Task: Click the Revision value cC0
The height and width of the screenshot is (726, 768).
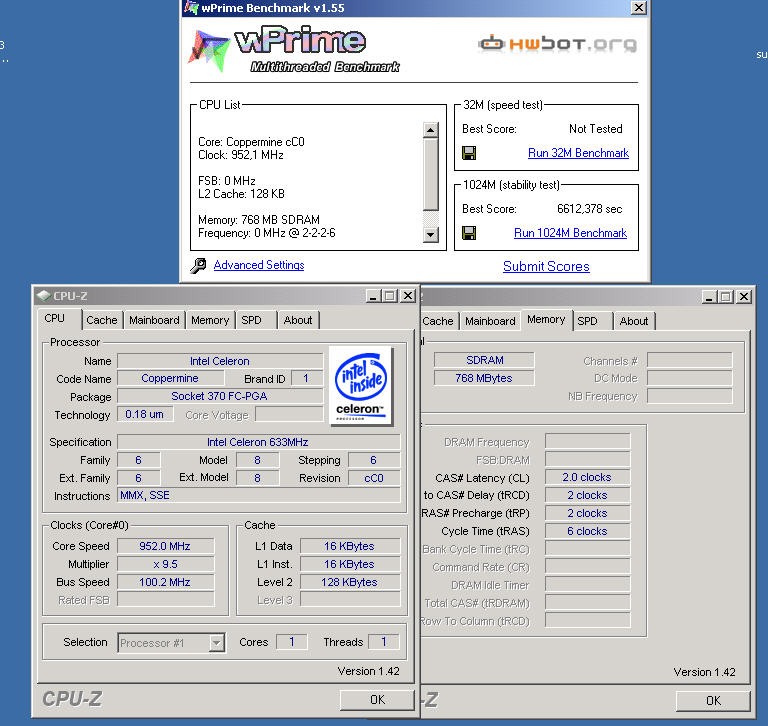Action: 374,478
